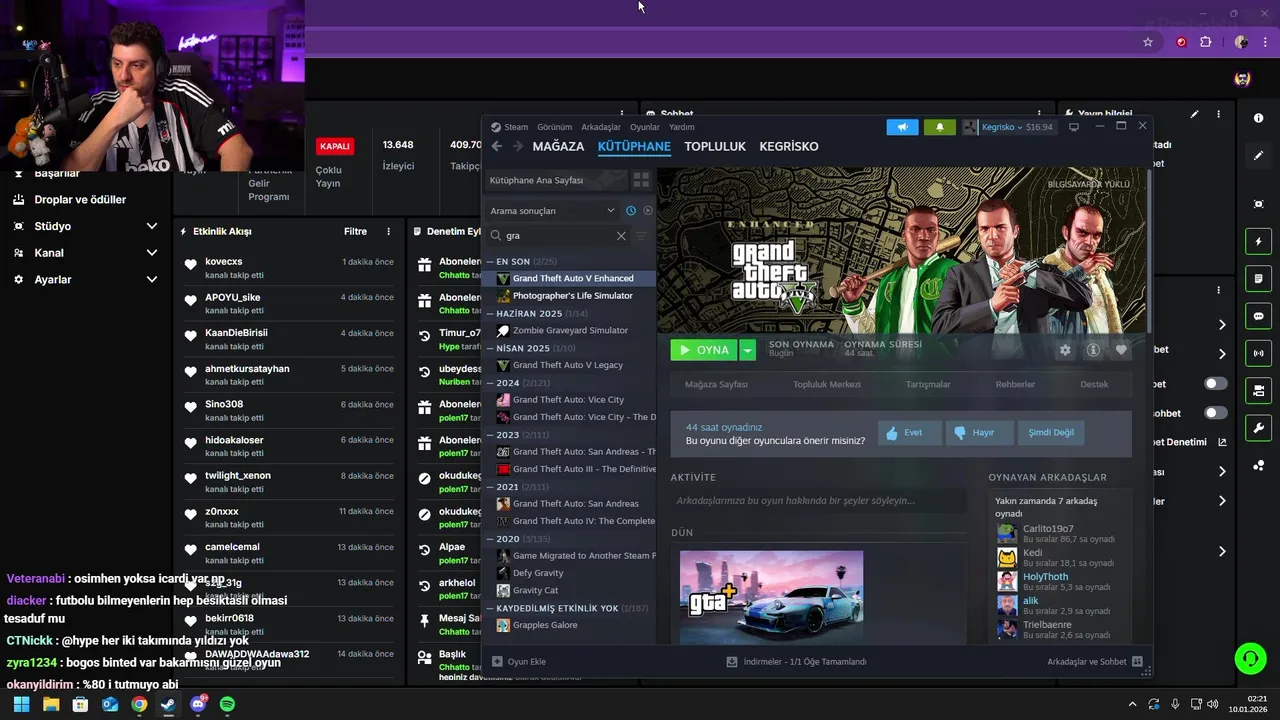This screenshot has width=1280, height=720.
Task: Open Chrome extensions puzzle icon
Action: tap(1205, 42)
